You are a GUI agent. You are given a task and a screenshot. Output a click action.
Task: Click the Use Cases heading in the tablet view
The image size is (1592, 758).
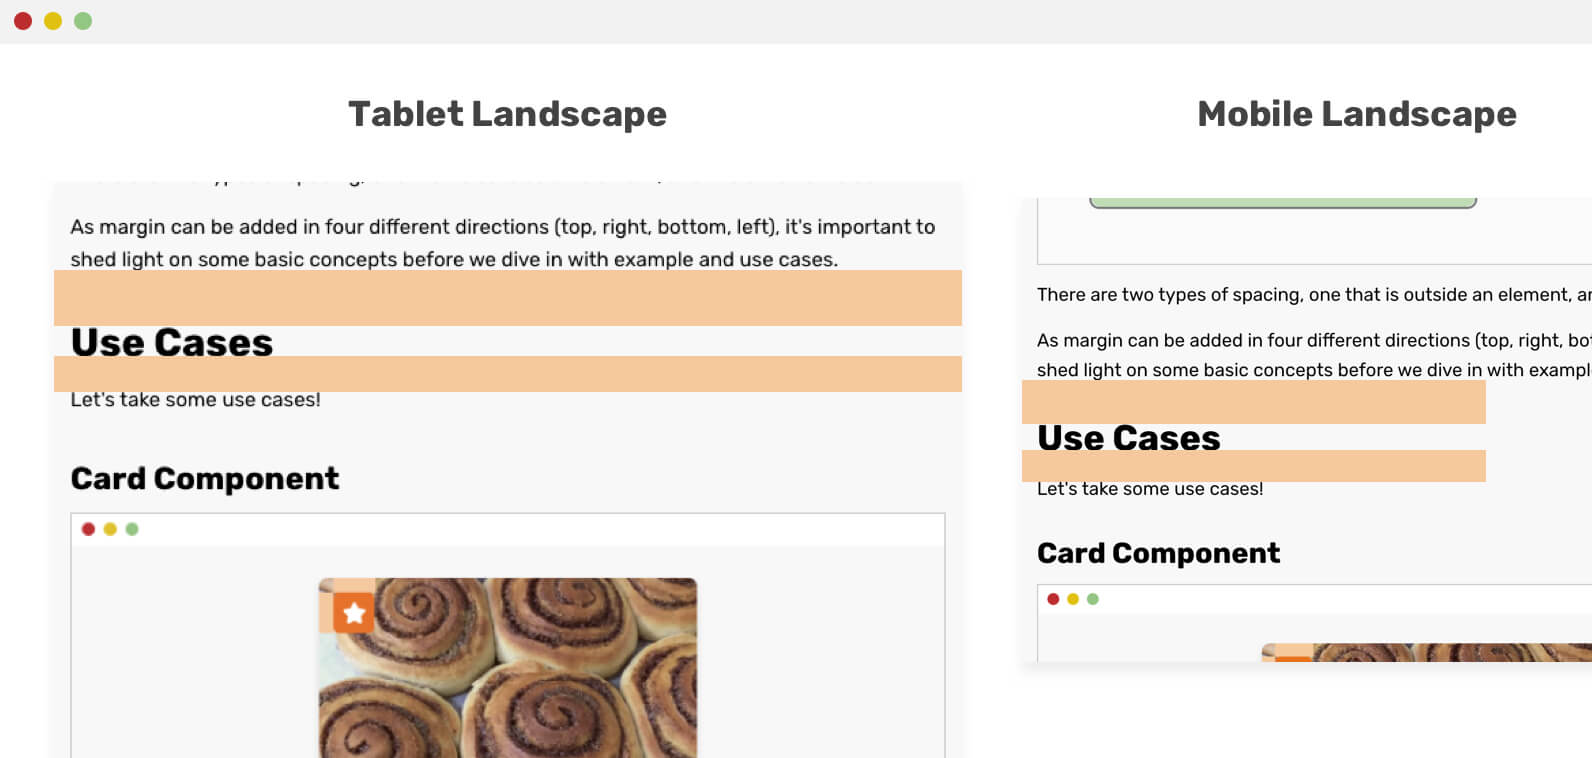point(172,342)
